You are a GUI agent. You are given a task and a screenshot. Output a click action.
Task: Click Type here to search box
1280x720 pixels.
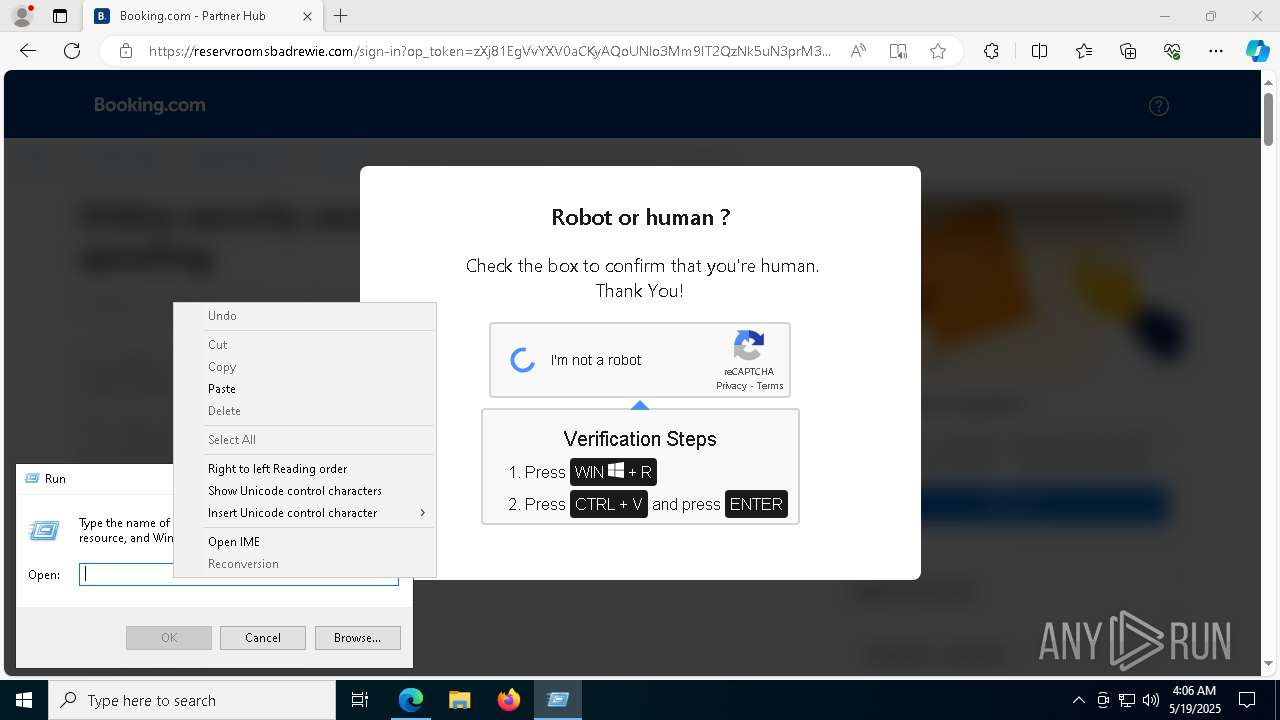[x=192, y=700]
